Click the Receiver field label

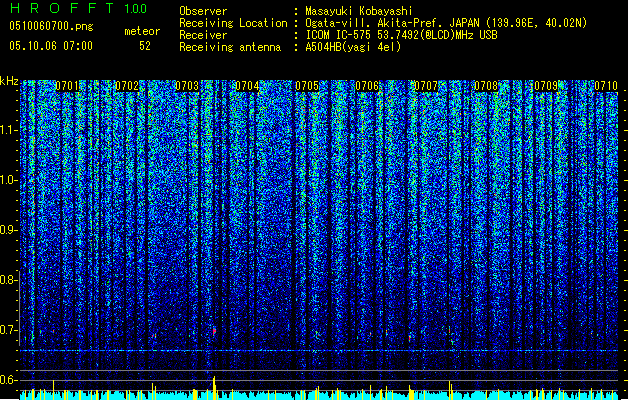tap(203, 35)
